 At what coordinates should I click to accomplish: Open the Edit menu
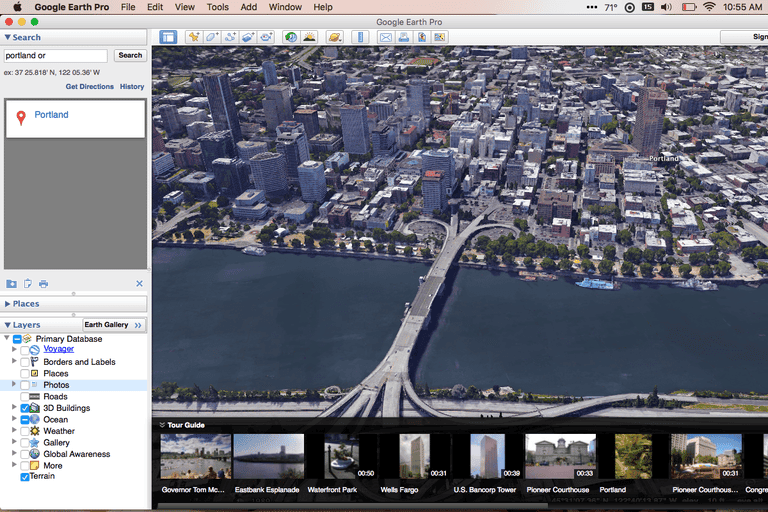[155, 7]
